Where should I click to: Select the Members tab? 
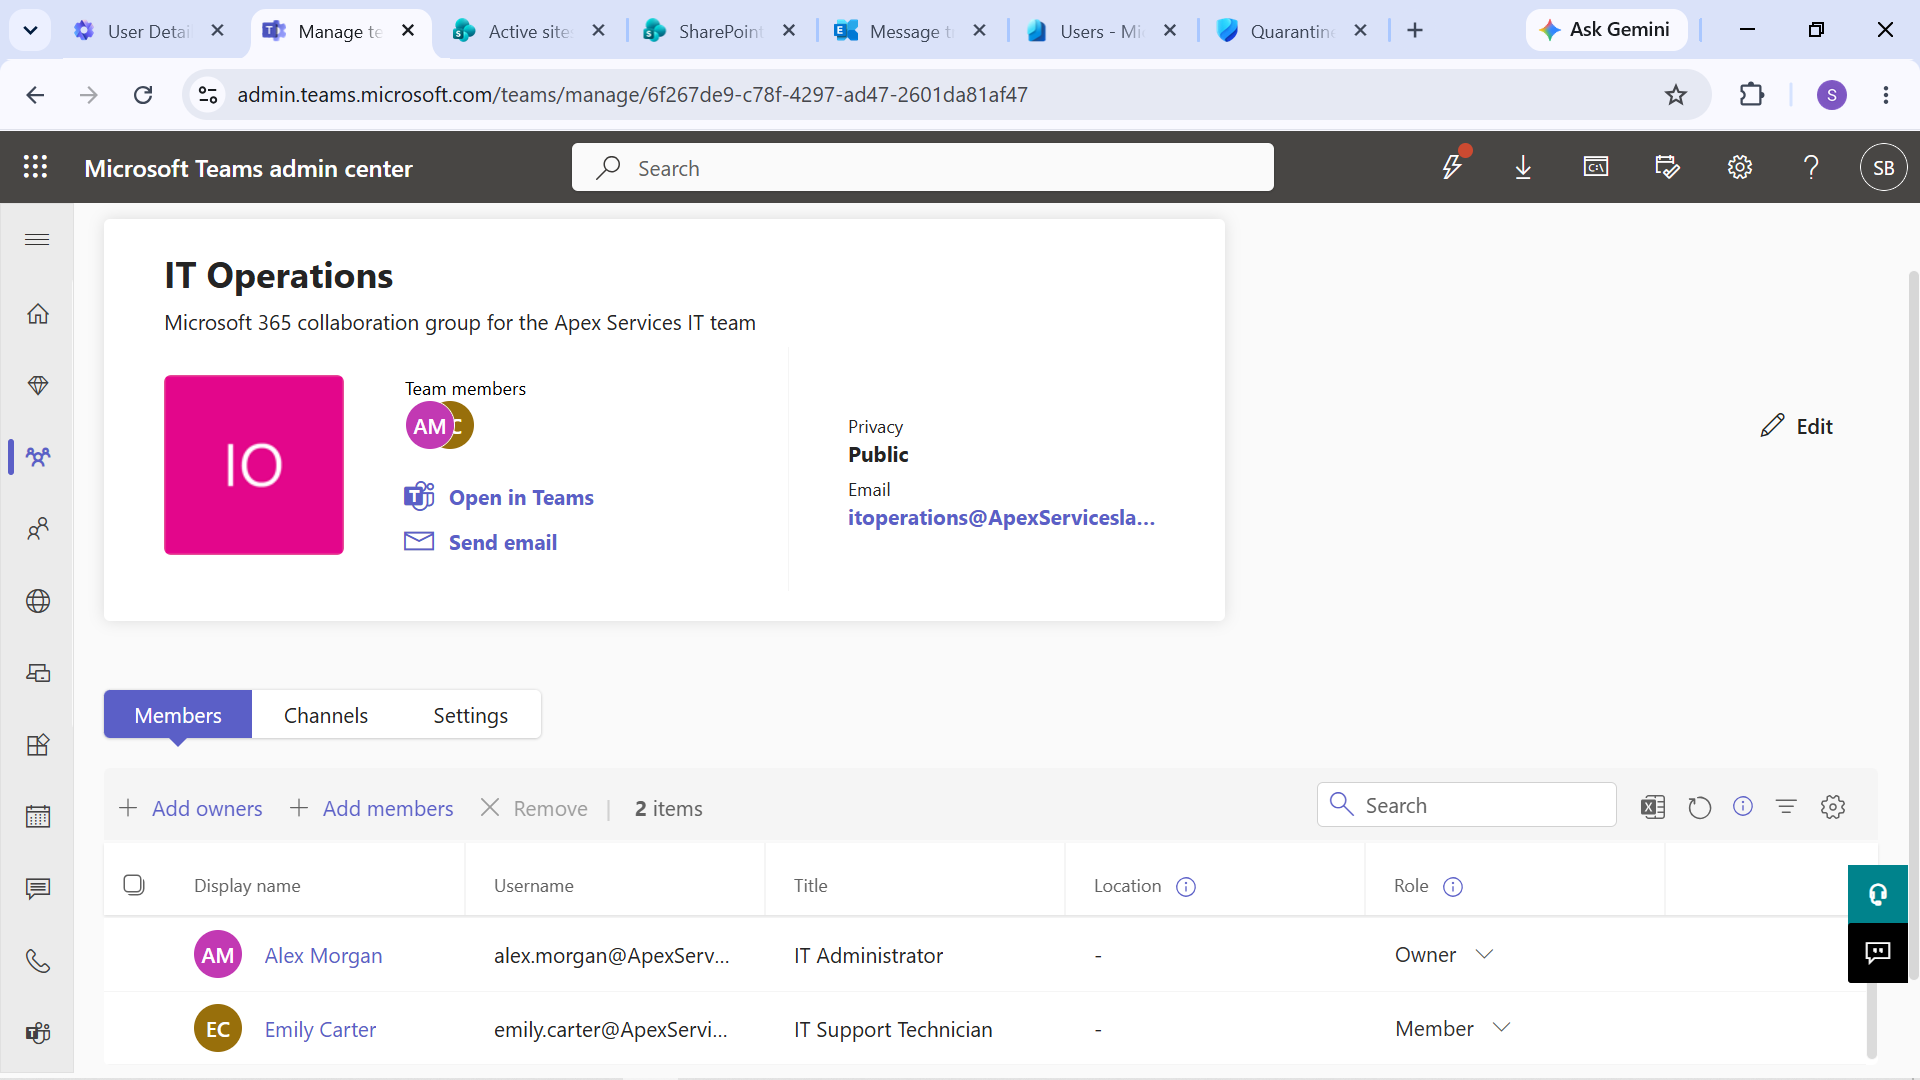178,715
